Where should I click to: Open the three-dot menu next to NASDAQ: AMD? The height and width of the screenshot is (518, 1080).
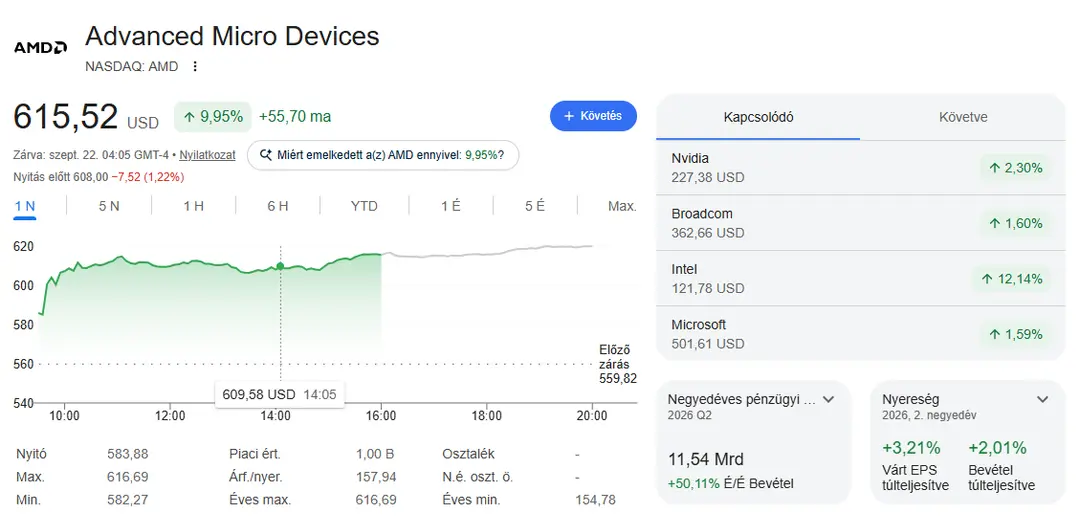coord(195,67)
